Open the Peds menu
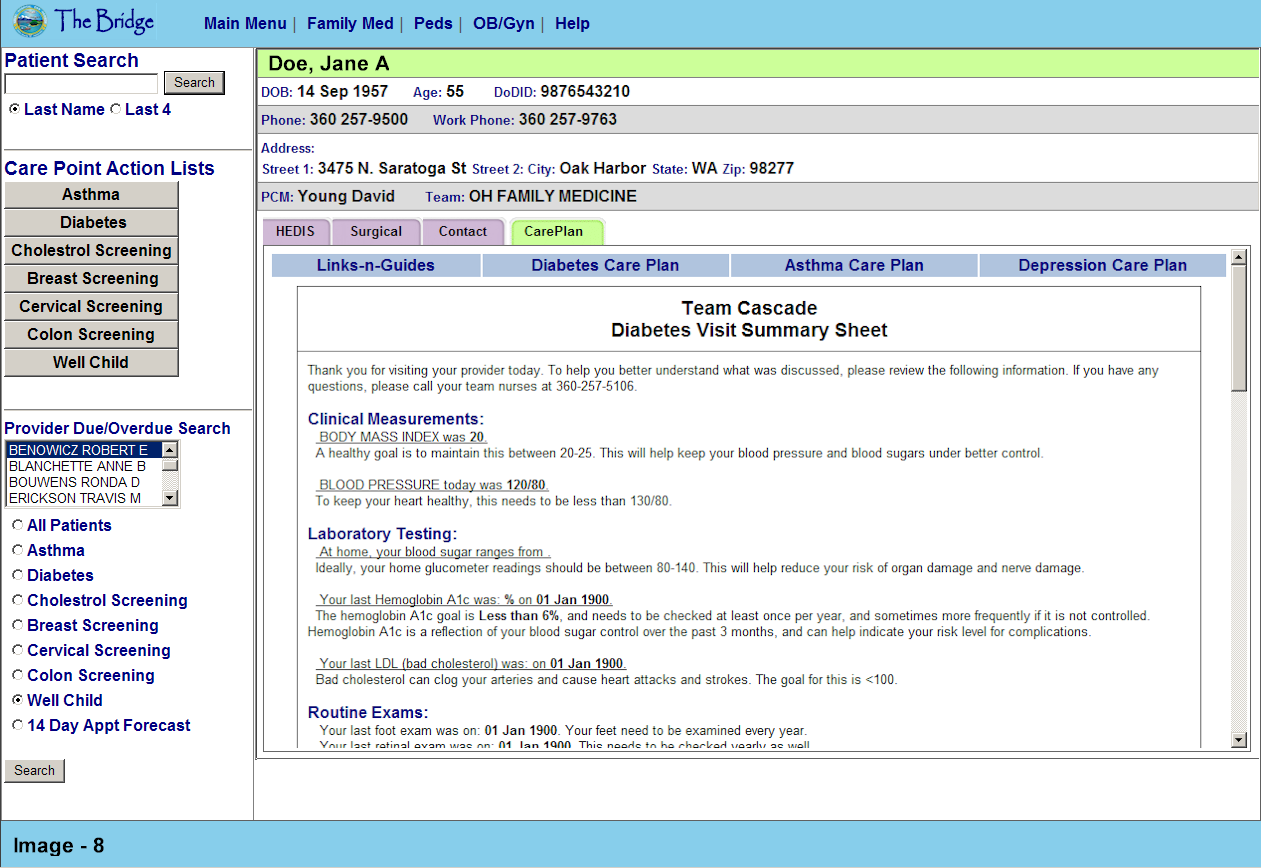Image resolution: width=1261 pixels, height=868 pixels. click(x=433, y=23)
